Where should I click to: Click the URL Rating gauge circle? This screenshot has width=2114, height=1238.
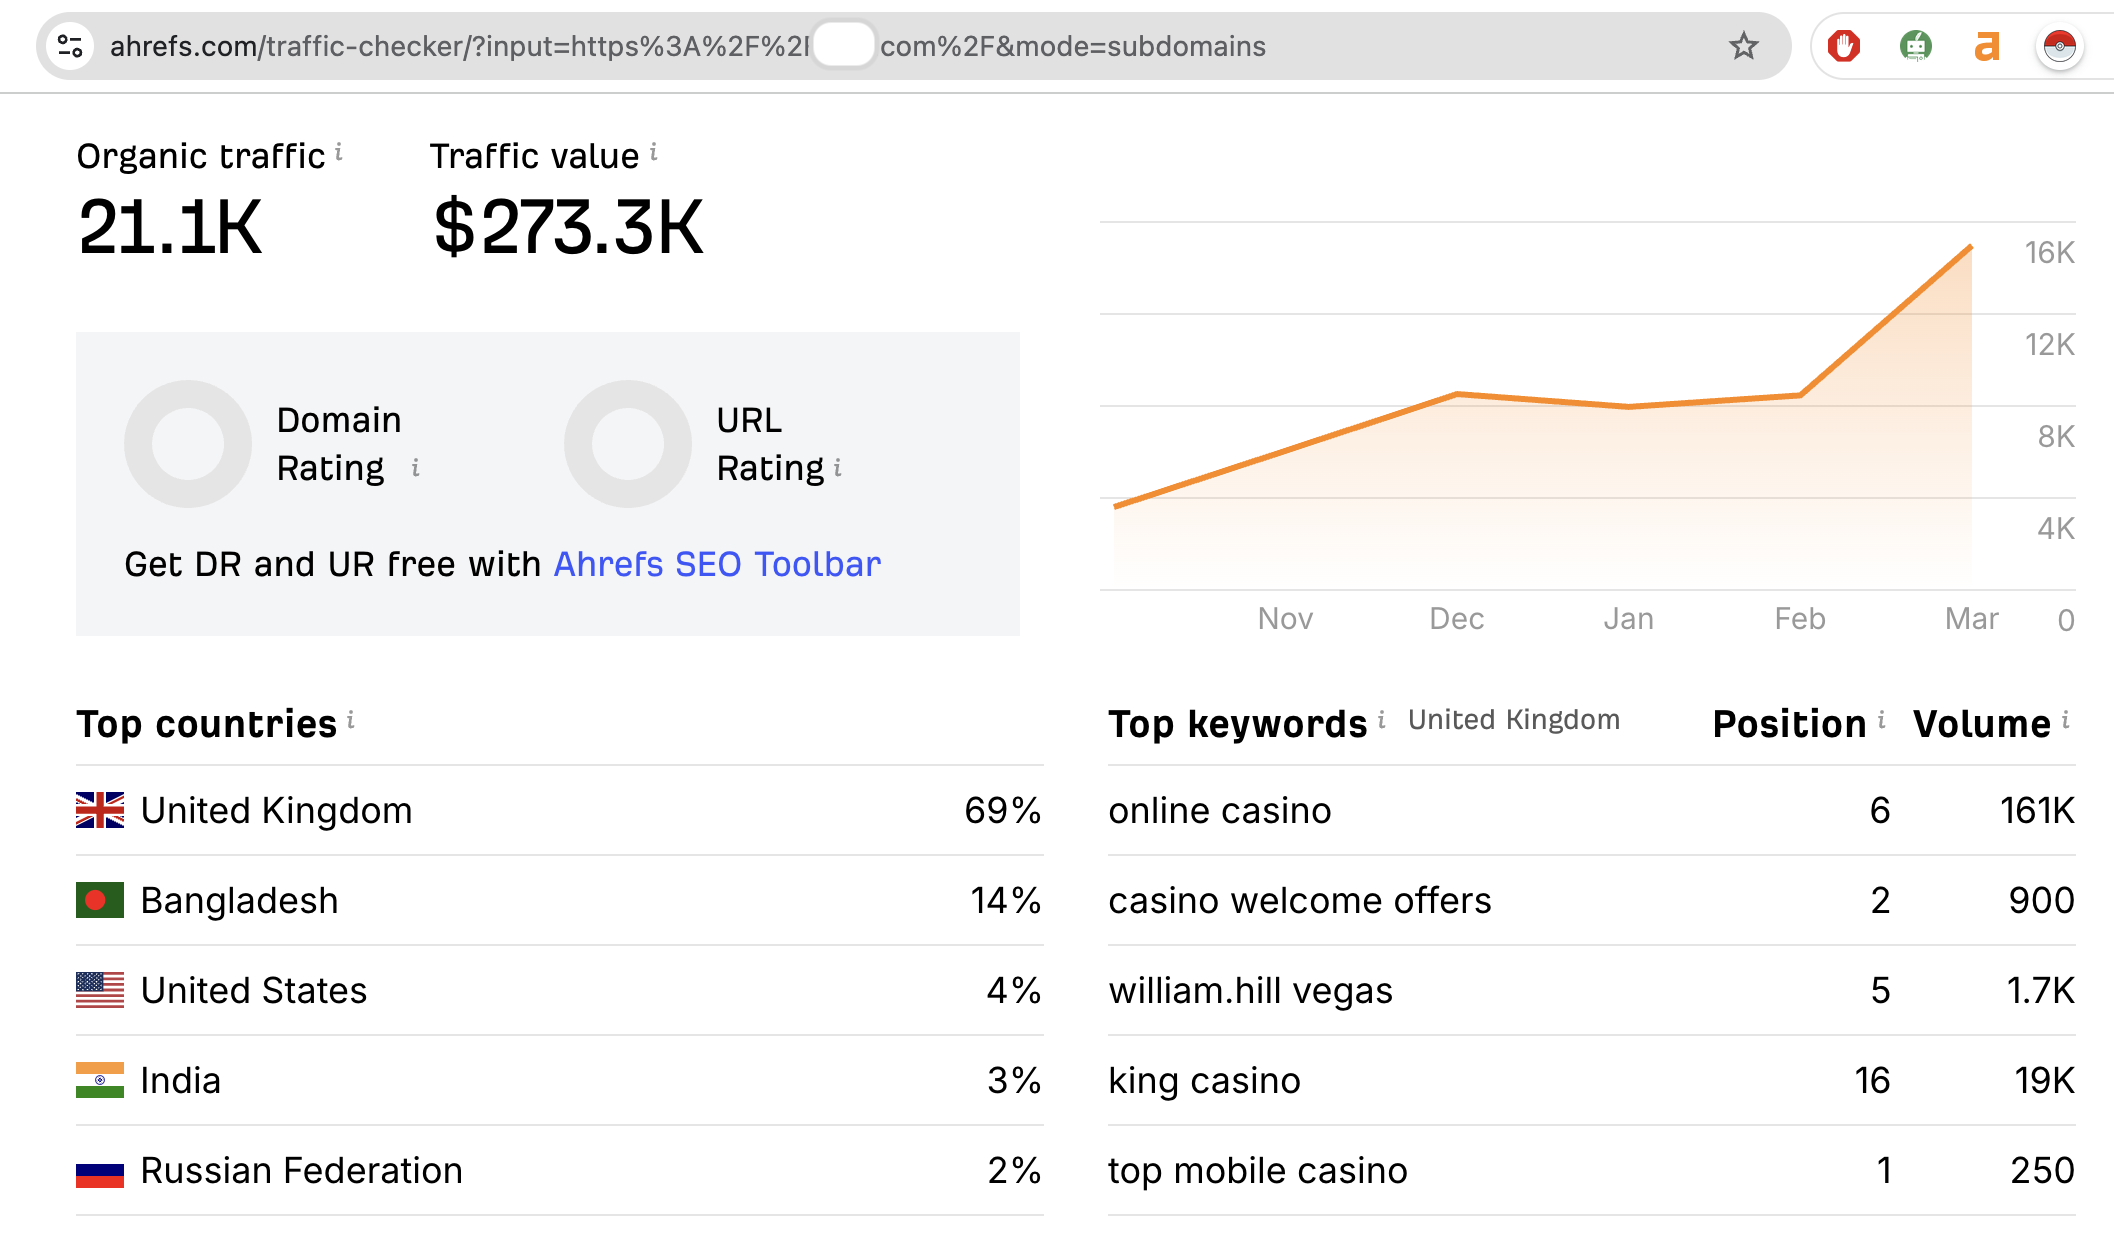click(x=628, y=444)
